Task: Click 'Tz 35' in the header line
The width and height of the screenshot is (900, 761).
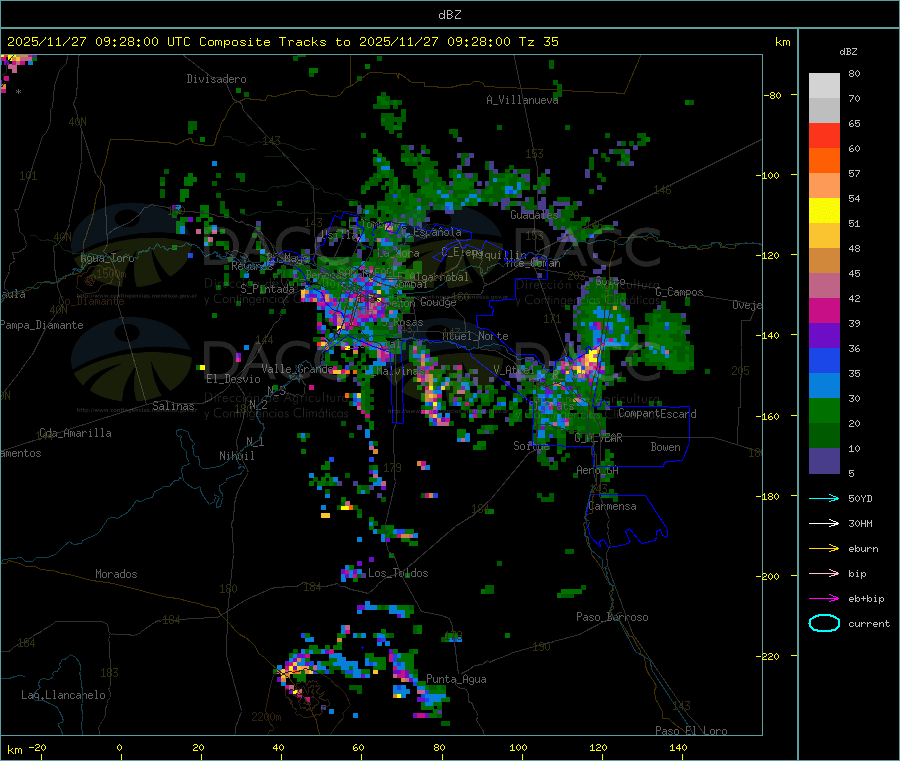Action: click(x=538, y=42)
